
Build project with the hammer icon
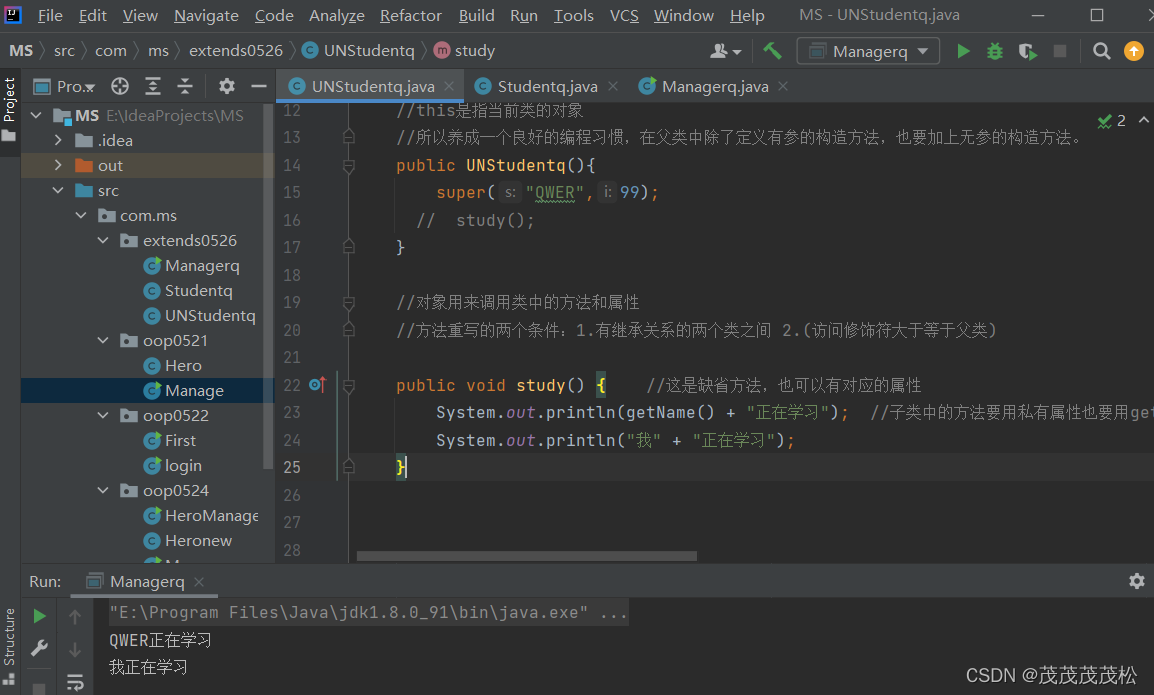coord(772,51)
